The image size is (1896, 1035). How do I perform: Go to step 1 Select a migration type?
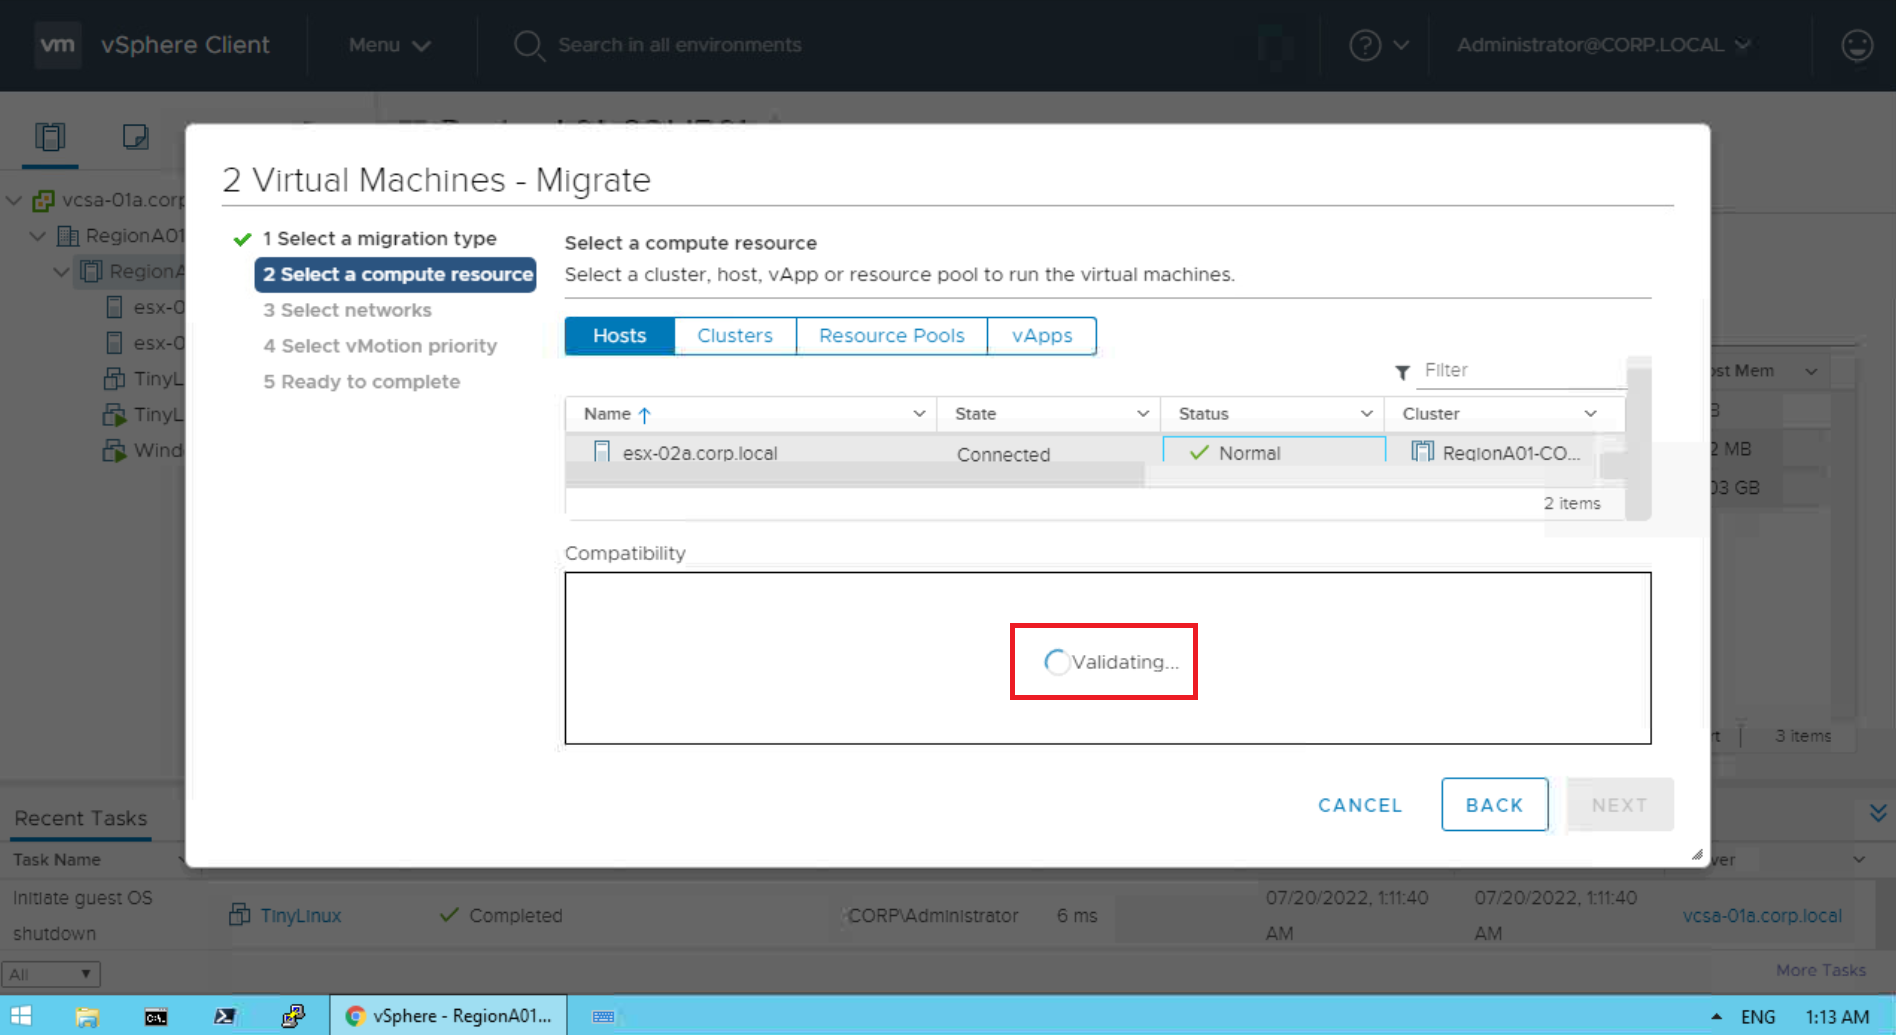pos(379,238)
